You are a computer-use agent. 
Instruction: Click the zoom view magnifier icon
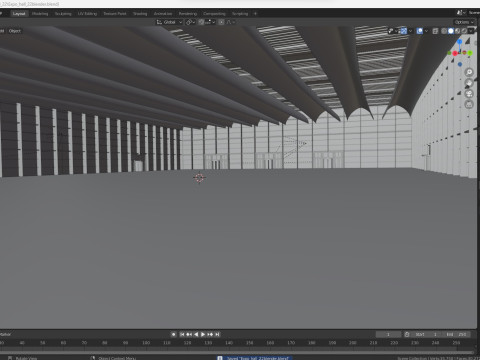pyautogui.click(x=469, y=72)
